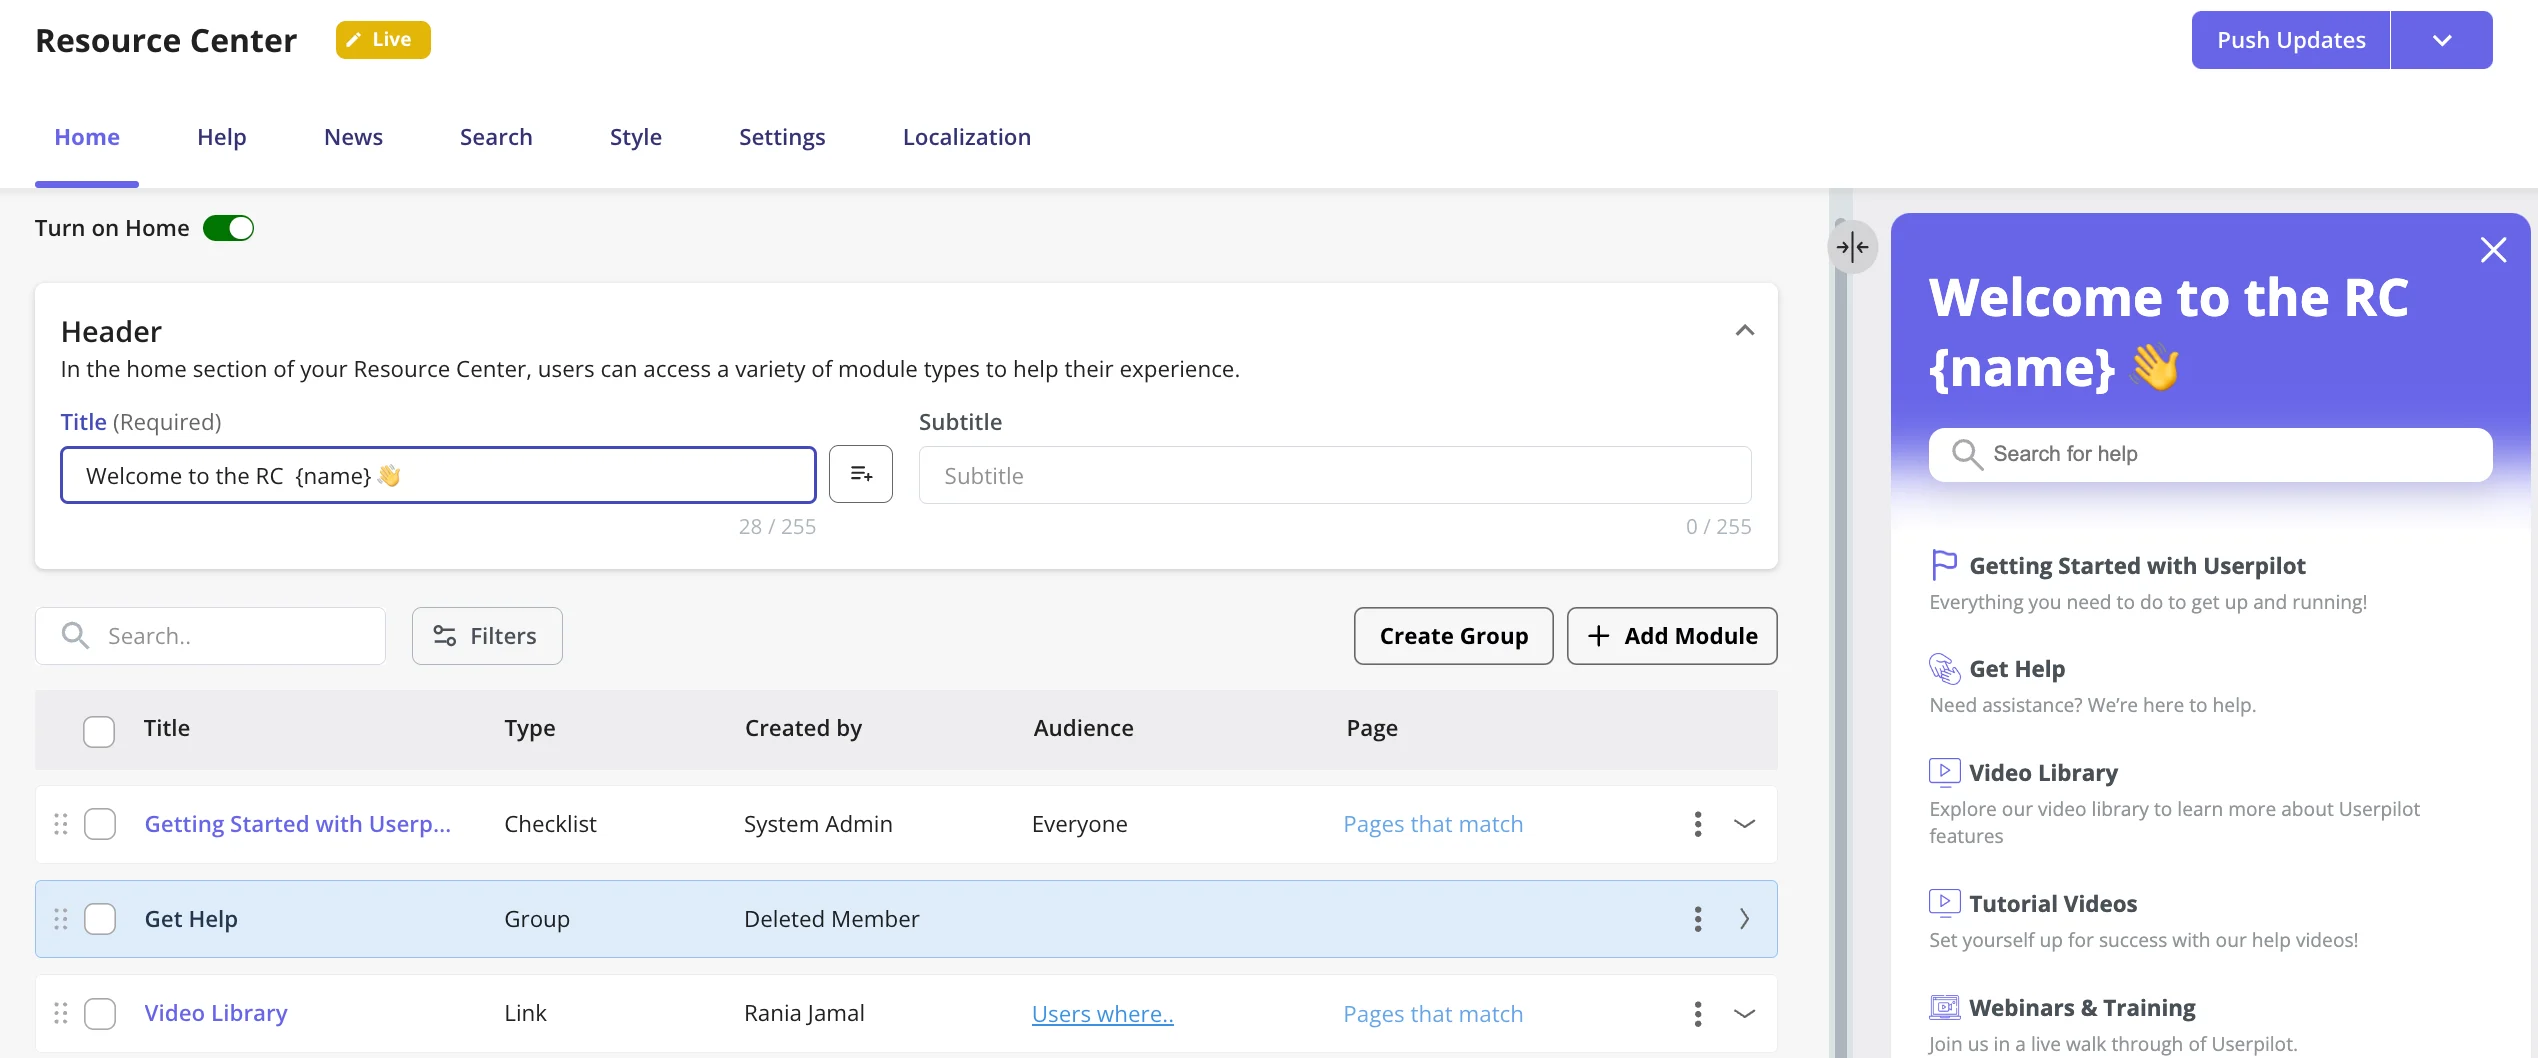Expand the Video Library row

point(1745,1014)
